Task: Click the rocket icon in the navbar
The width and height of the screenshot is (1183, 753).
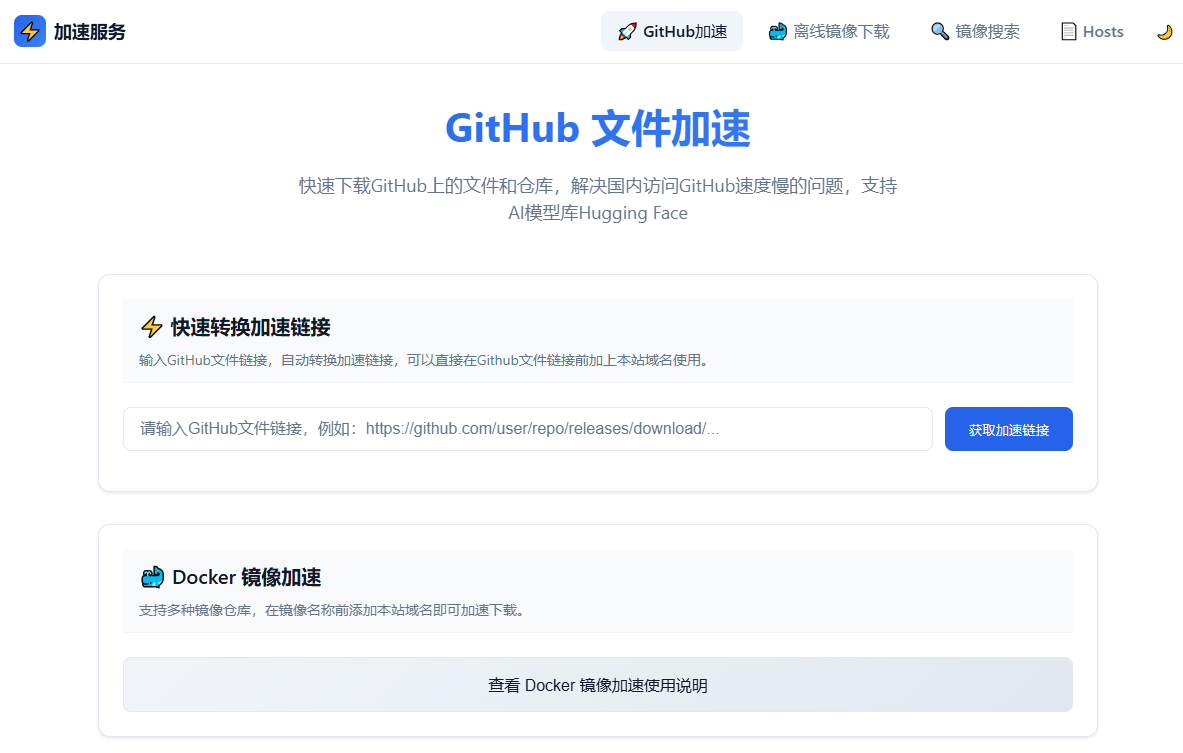Action: (x=627, y=32)
